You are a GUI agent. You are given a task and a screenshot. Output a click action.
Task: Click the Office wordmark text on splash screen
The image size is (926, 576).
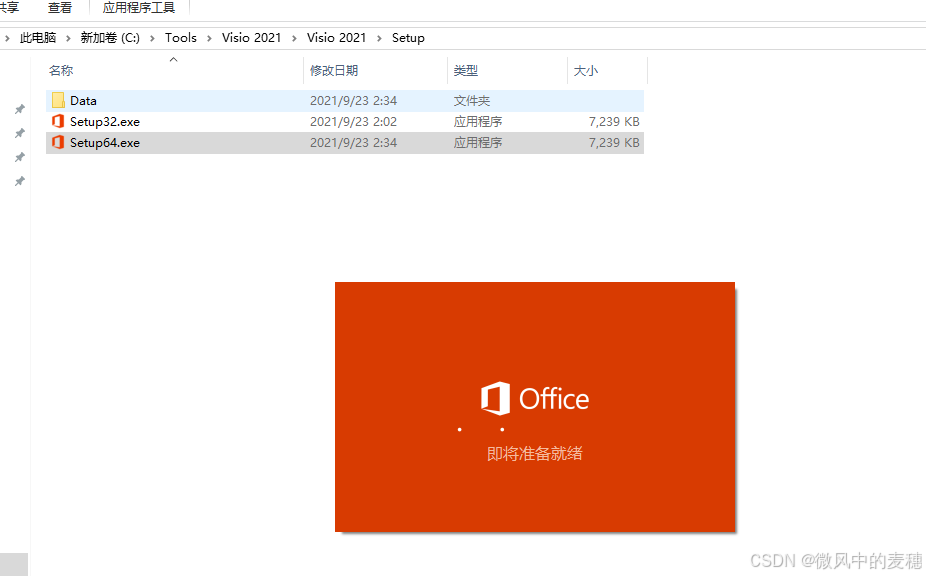[554, 399]
